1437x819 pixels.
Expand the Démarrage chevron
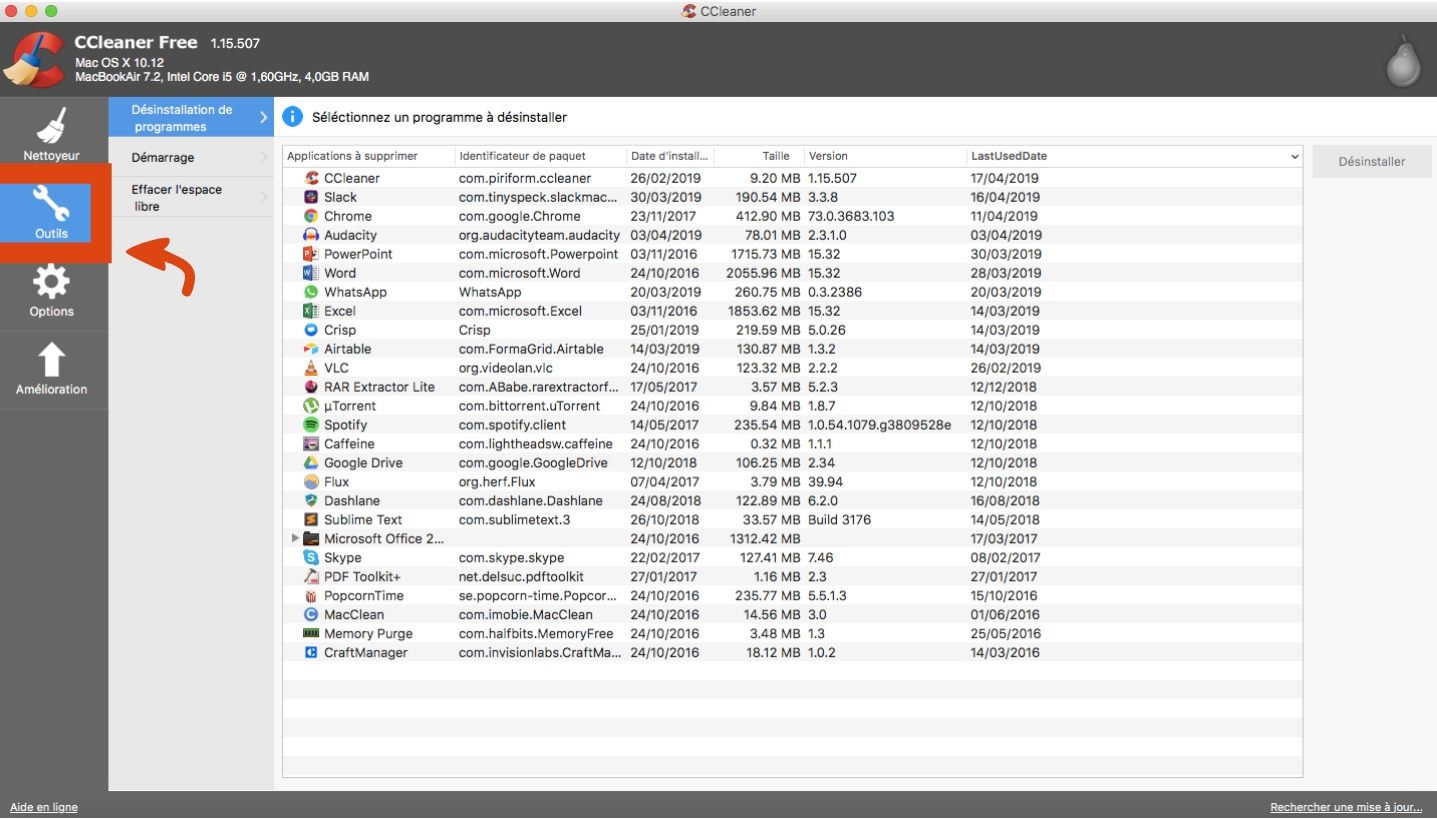tap(264, 158)
